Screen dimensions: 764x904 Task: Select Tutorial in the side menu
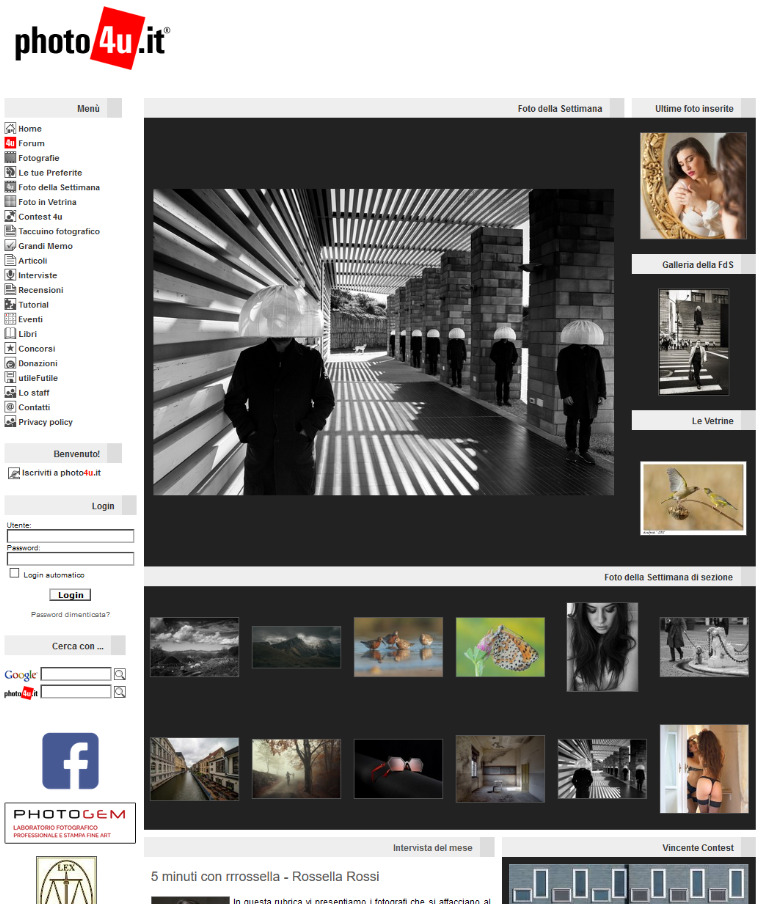tap(33, 305)
